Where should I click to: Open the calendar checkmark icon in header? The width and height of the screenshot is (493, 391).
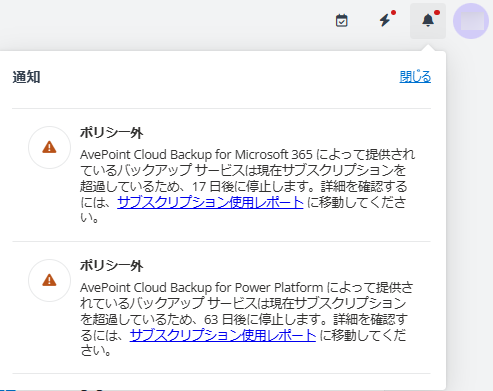(342, 21)
